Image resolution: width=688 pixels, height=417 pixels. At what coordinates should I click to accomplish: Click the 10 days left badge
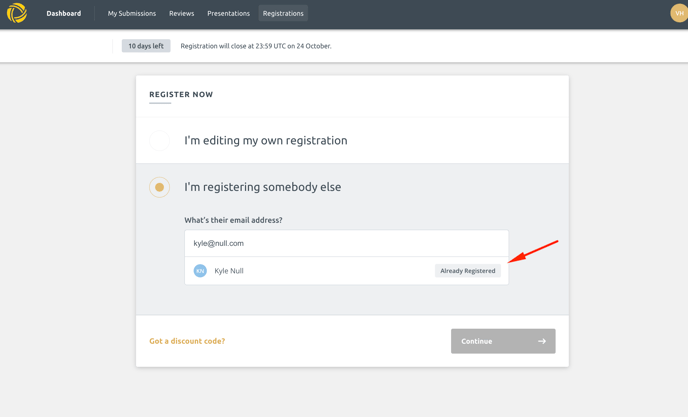click(146, 46)
